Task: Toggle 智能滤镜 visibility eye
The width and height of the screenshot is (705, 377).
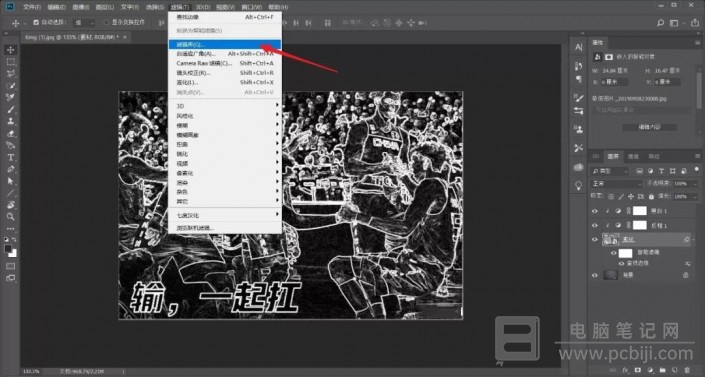Action: point(614,253)
